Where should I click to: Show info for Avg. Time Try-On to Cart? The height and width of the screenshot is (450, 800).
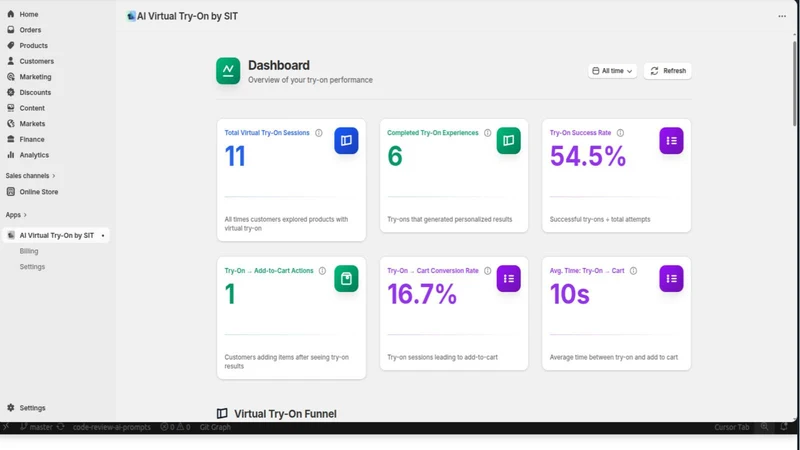point(633,271)
